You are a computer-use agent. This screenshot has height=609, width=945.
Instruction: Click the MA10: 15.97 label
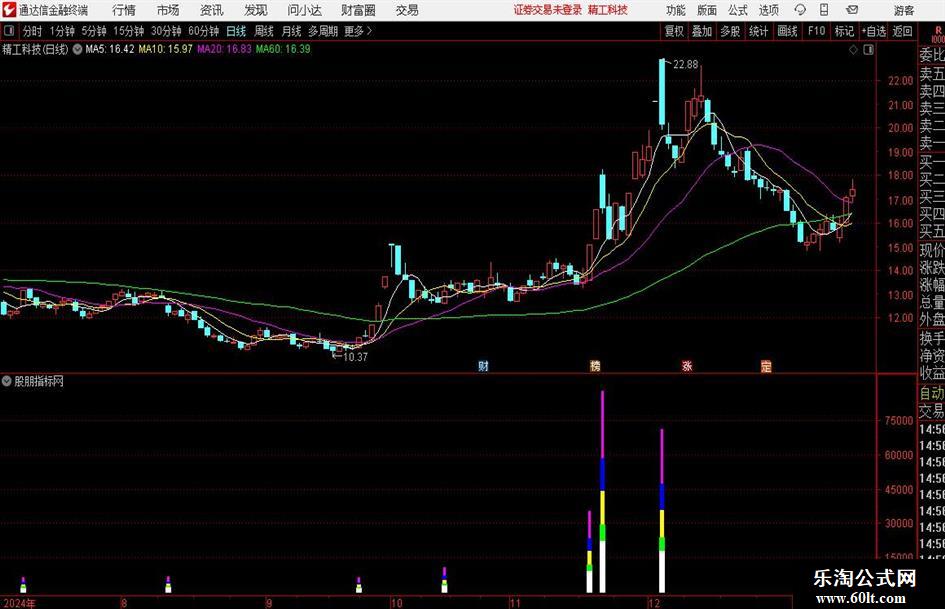166,49
